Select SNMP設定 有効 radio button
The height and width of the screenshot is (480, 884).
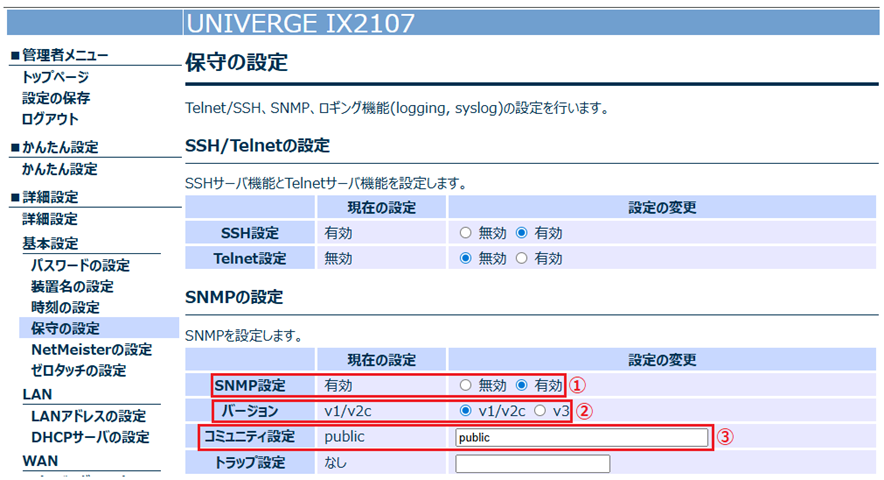click(x=521, y=385)
